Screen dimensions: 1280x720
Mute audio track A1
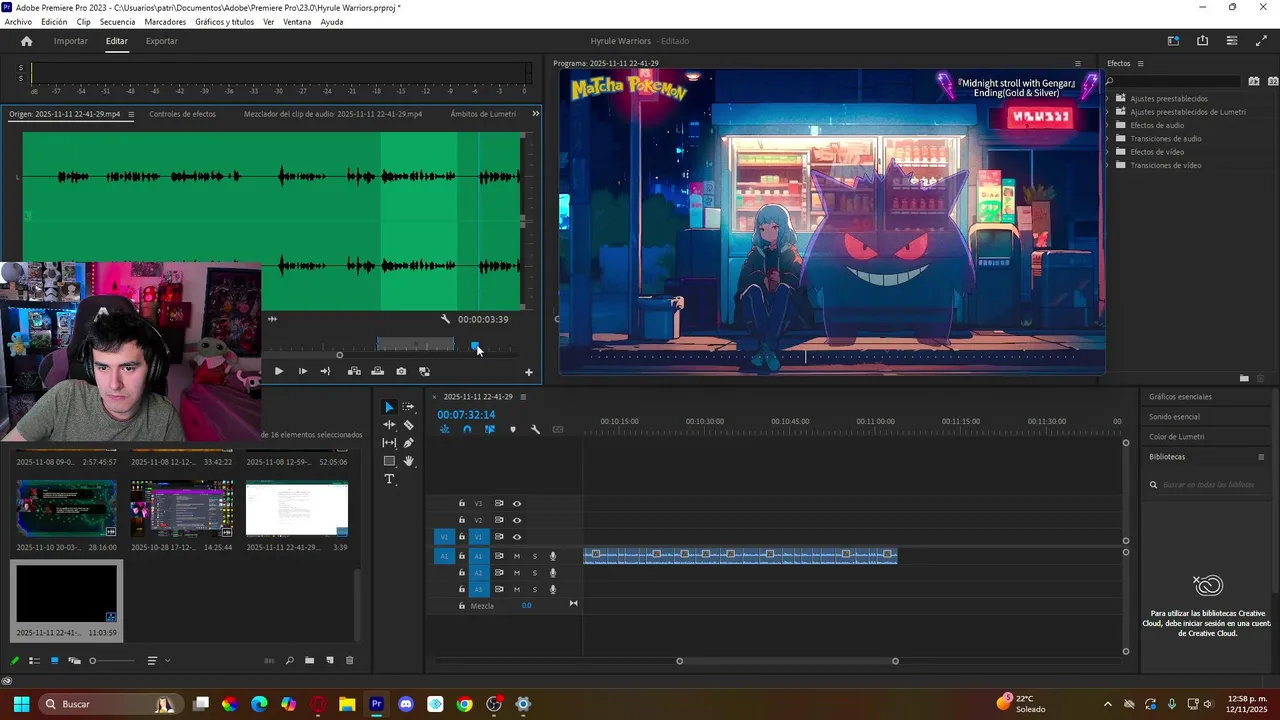click(x=517, y=556)
